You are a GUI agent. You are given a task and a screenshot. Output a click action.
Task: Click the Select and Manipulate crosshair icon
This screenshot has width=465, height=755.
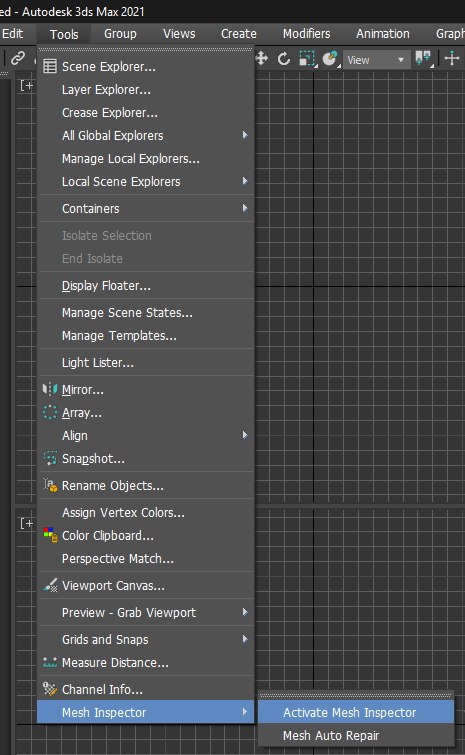tap(452, 59)
